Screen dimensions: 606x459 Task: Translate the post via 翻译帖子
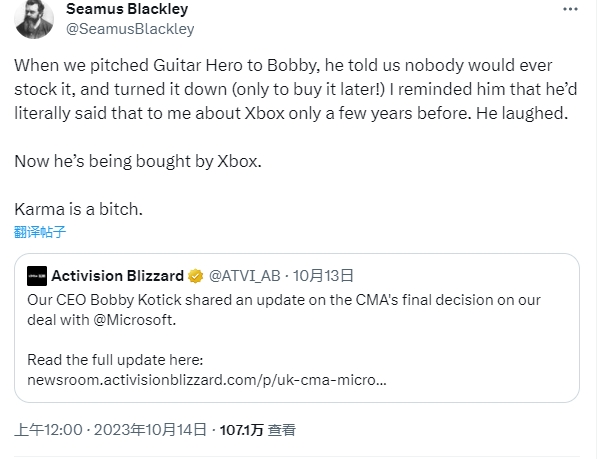pyautogui.click(x=42, y=233)
